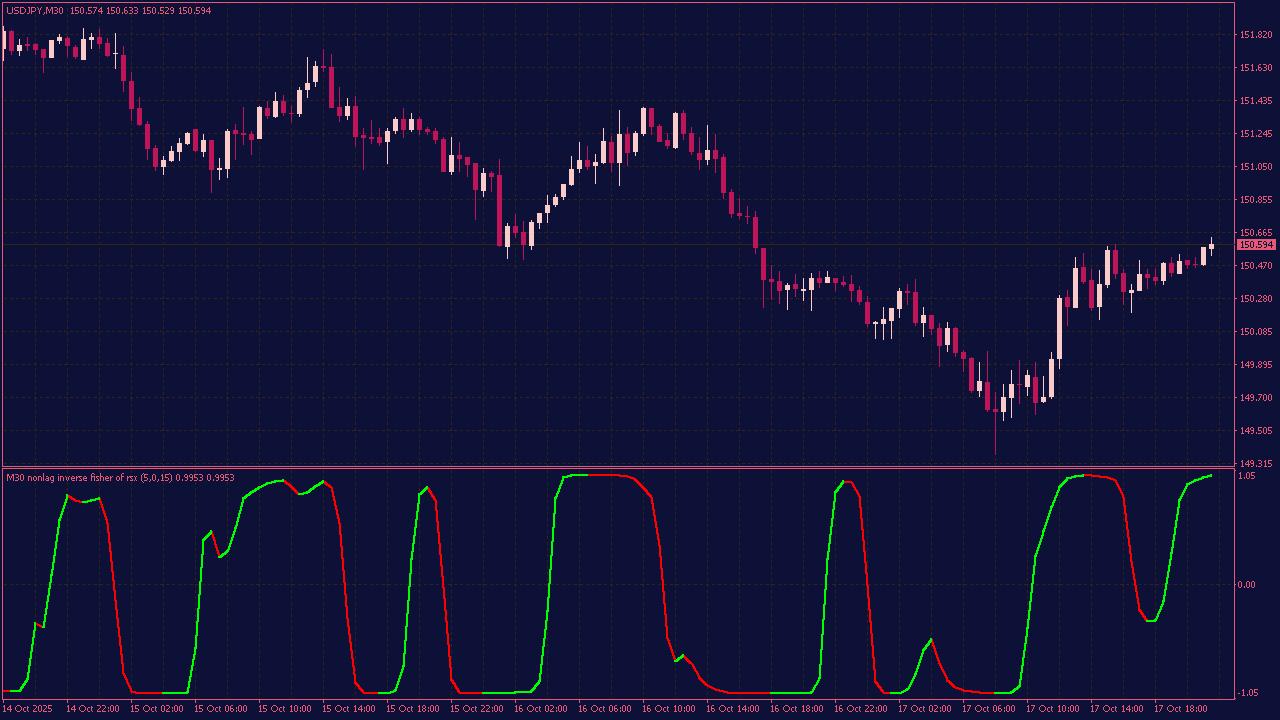Click the 0.00 indicator scale value
This screenshot has width=1280, height=720.
point(1248,583)
